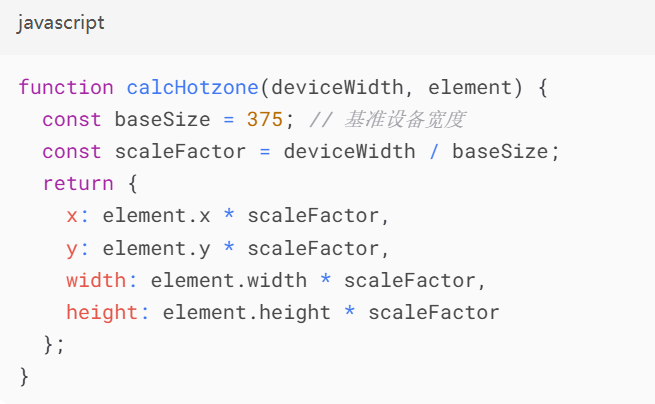Click the Chinese comment 基准设备宽度

point(405,119)
